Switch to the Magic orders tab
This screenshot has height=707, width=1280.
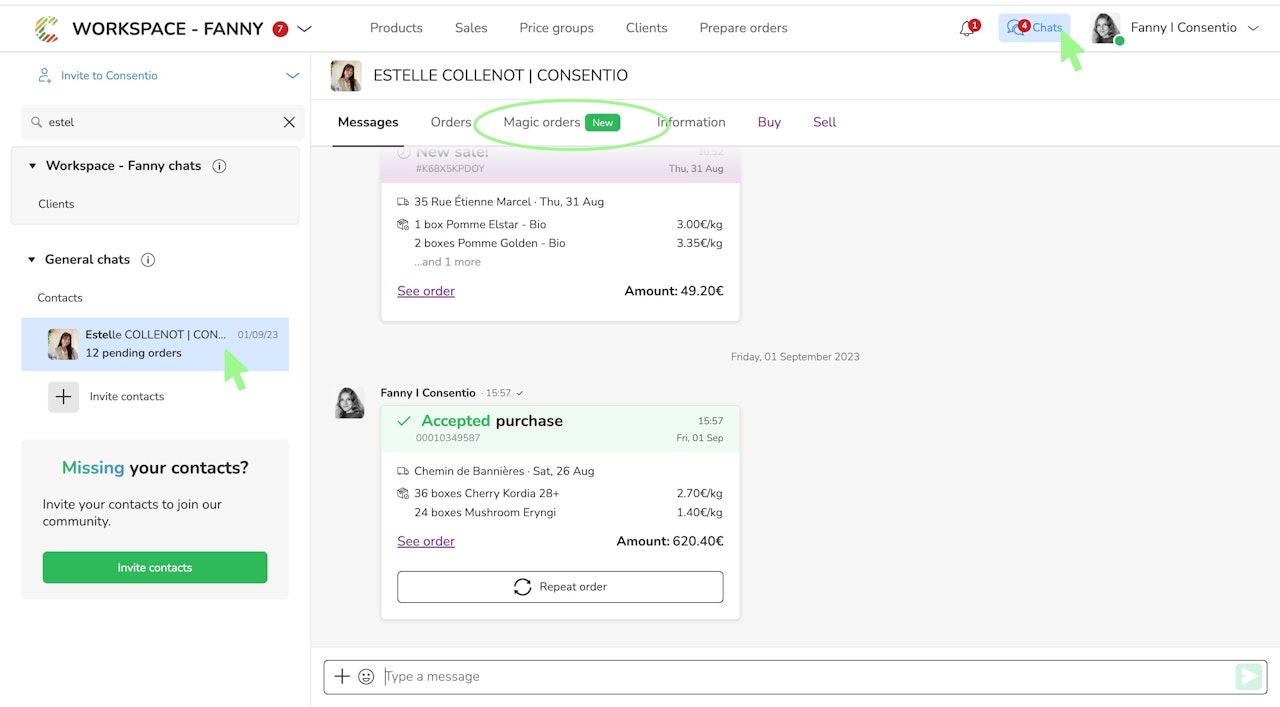point(562,122)
